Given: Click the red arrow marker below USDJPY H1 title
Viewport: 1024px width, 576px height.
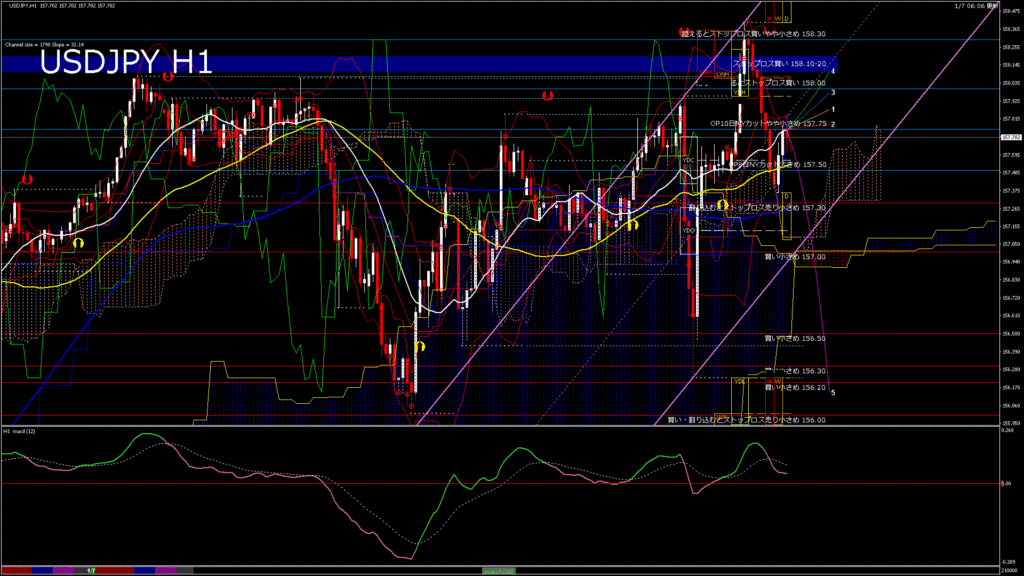Looking at the screenshot, I should (x=168, y=76).
